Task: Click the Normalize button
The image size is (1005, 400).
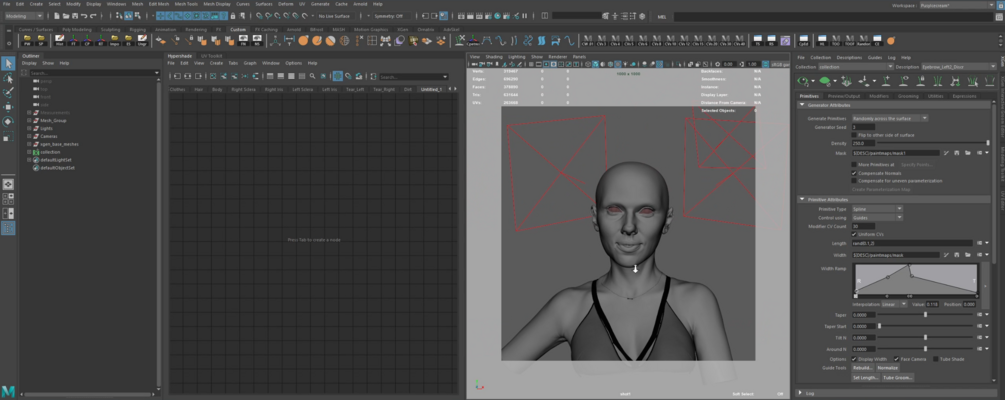Action: (887, 368)
